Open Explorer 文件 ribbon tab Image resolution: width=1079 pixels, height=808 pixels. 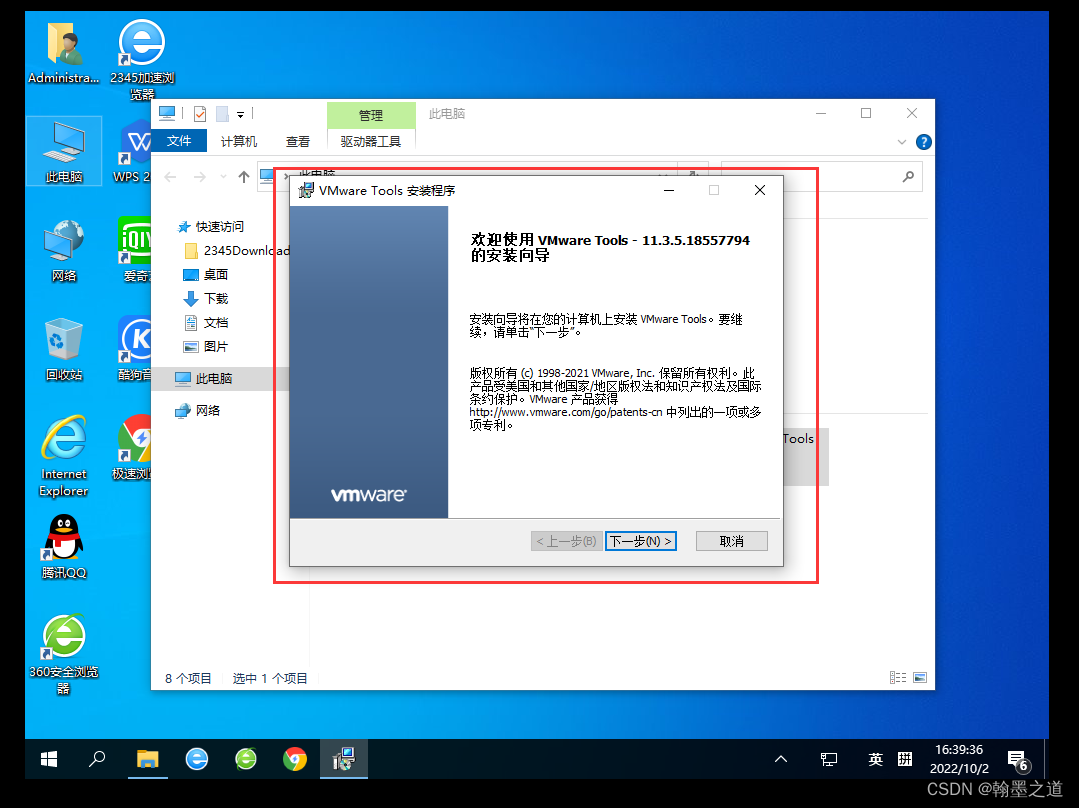179,141
